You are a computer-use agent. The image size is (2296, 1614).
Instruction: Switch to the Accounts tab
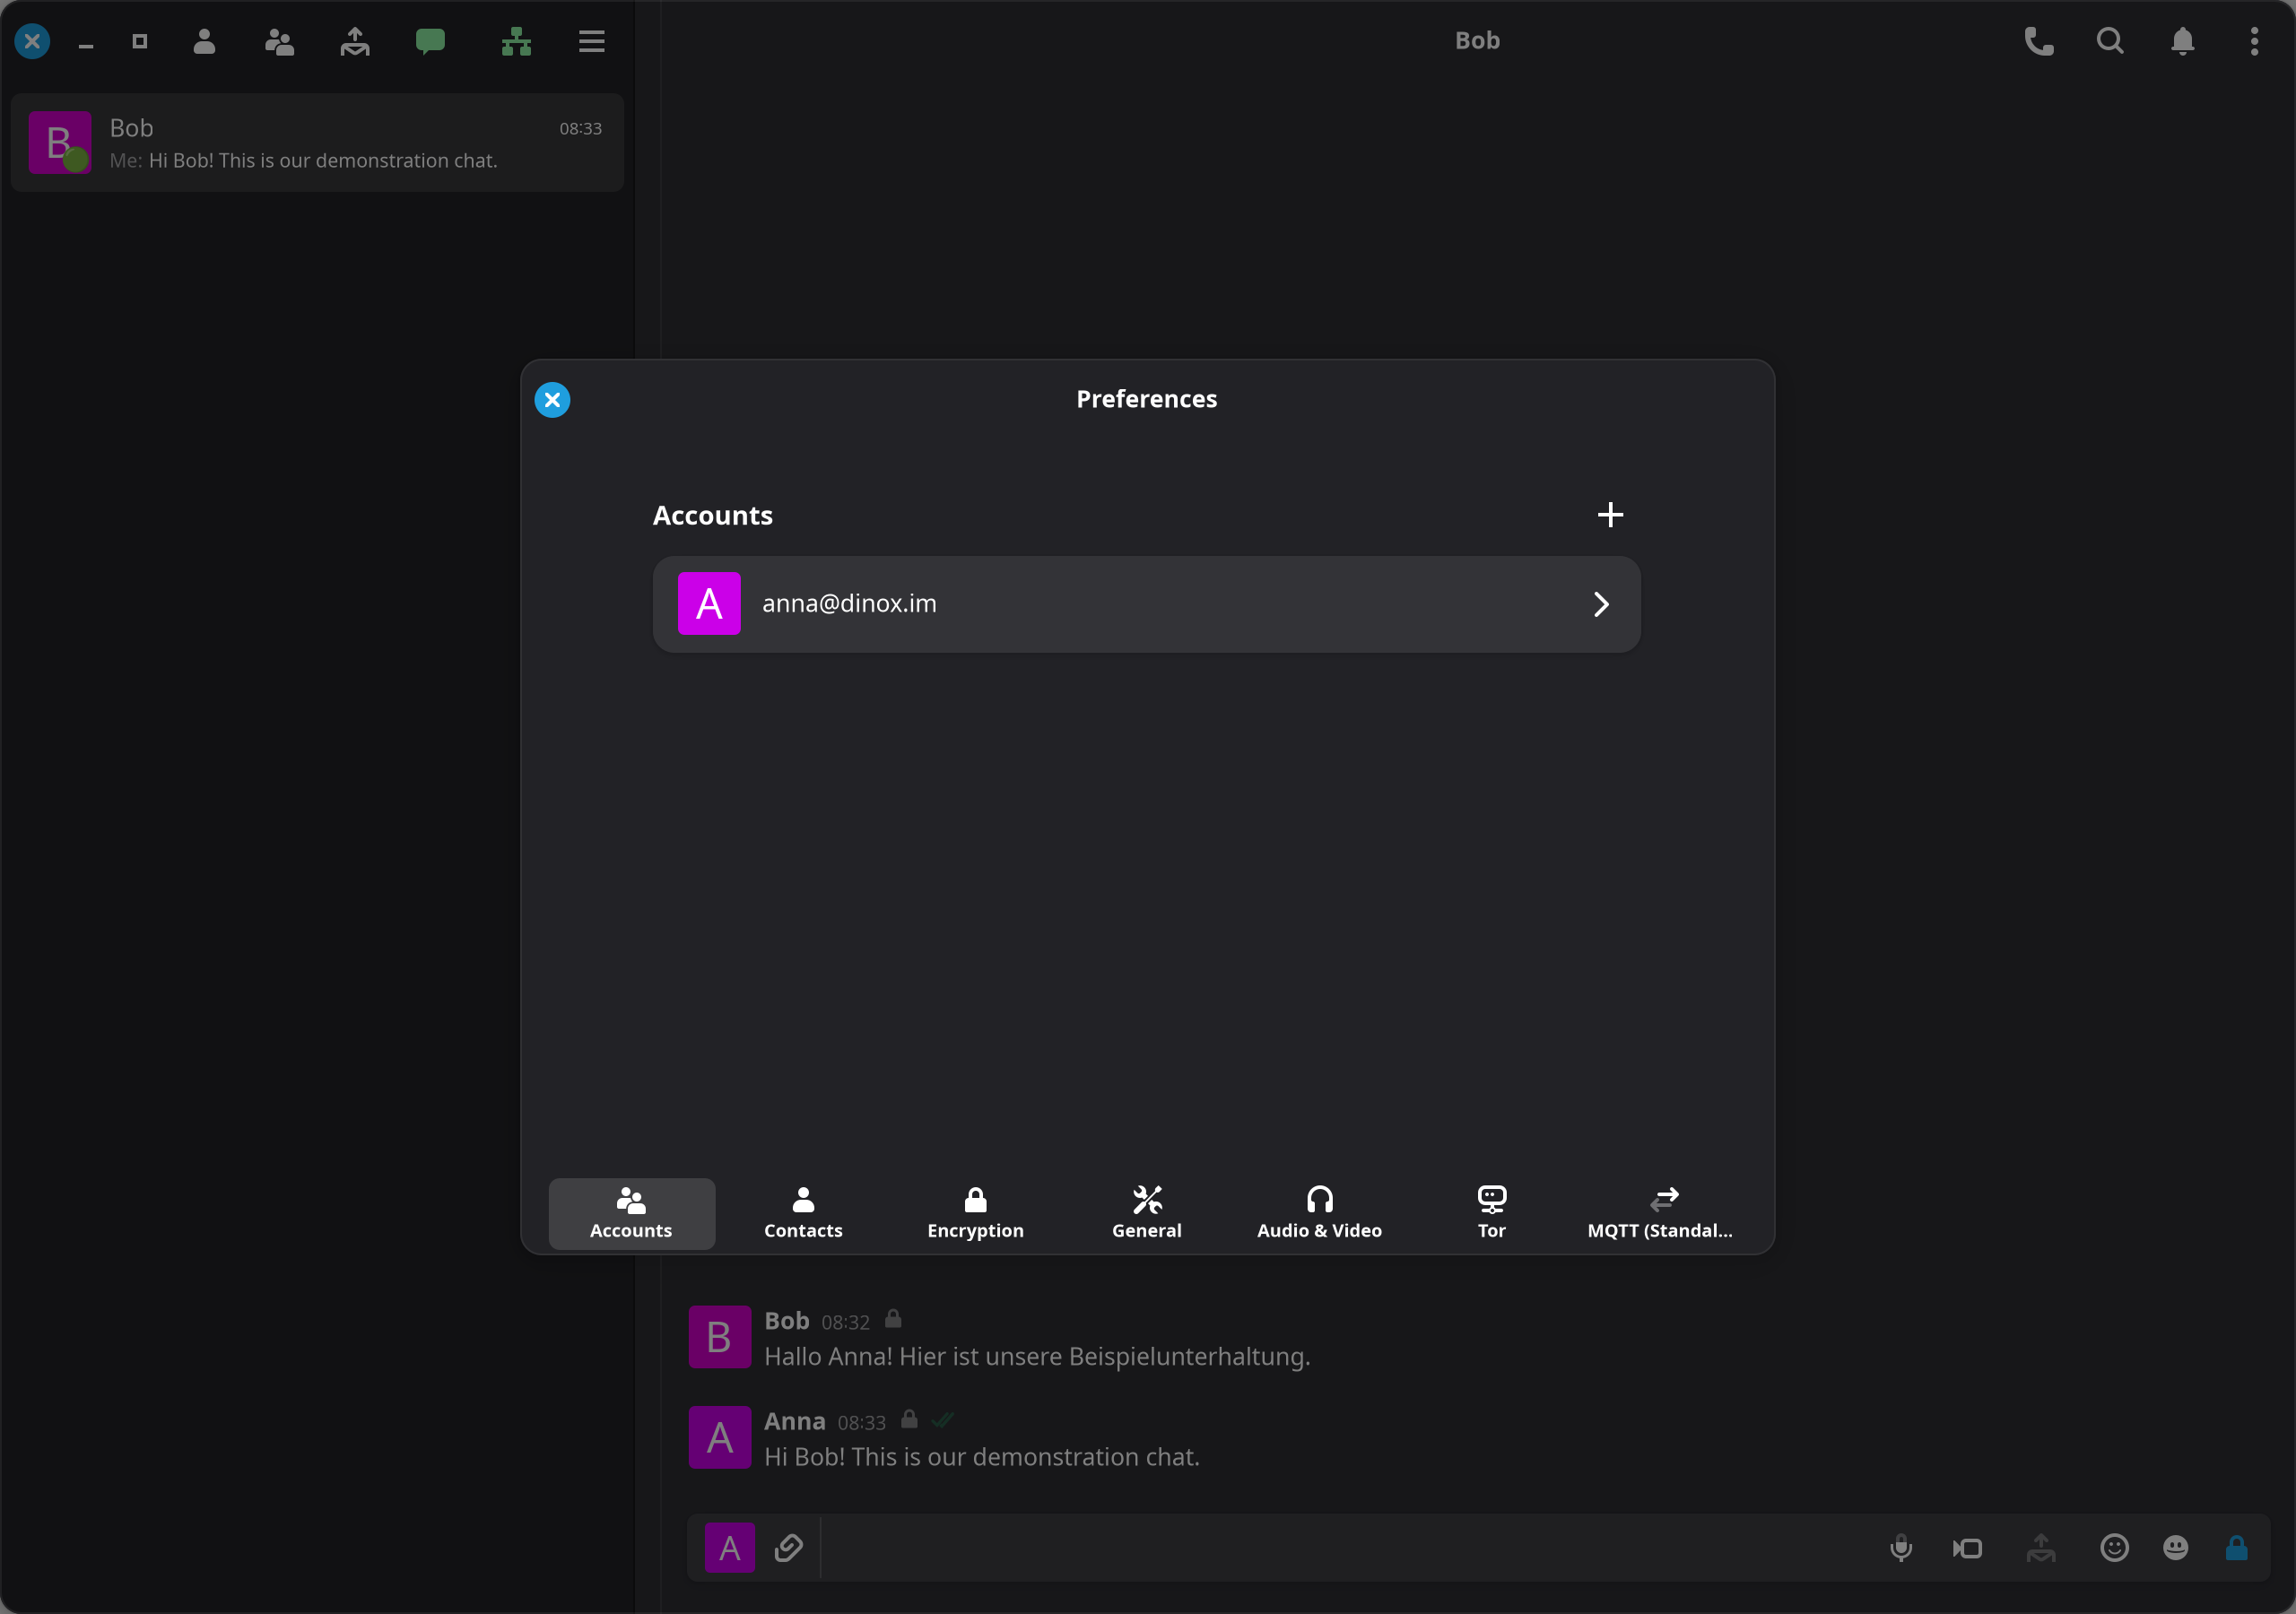(x=631, y=1213)
